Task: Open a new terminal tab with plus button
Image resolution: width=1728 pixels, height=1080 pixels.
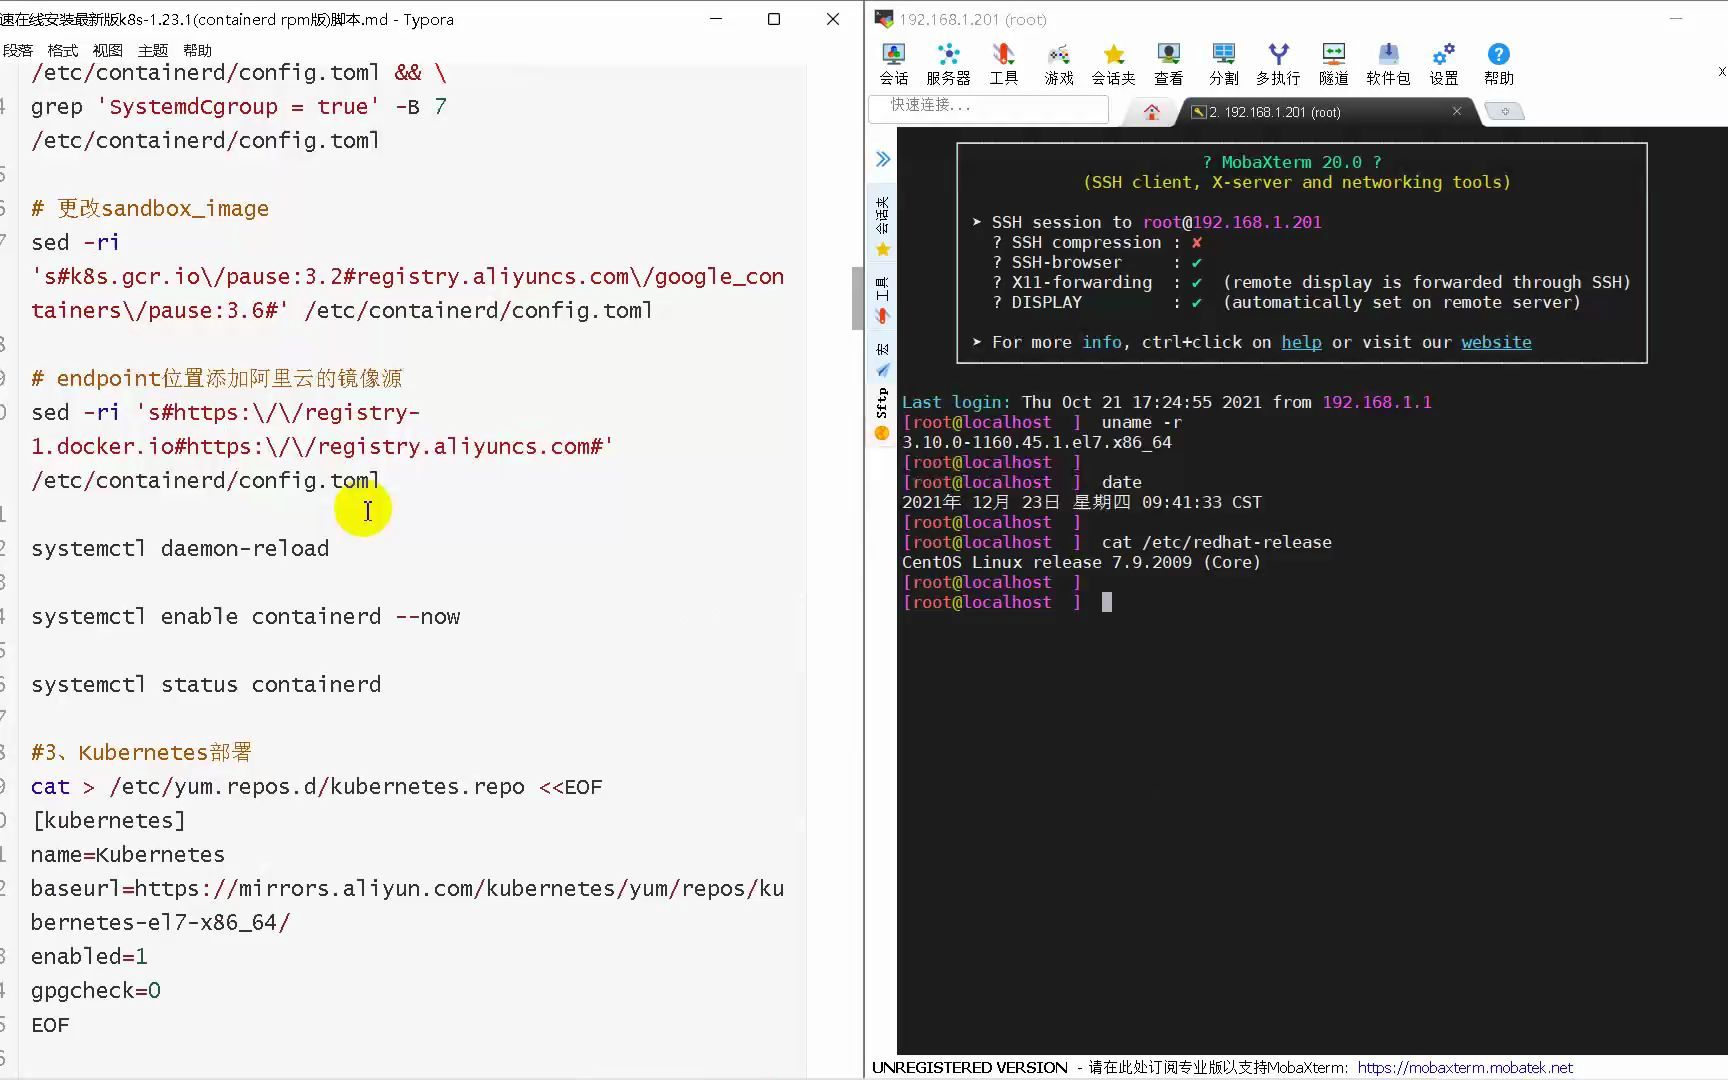Action: pyautogui.click(x=1504, y=112)
